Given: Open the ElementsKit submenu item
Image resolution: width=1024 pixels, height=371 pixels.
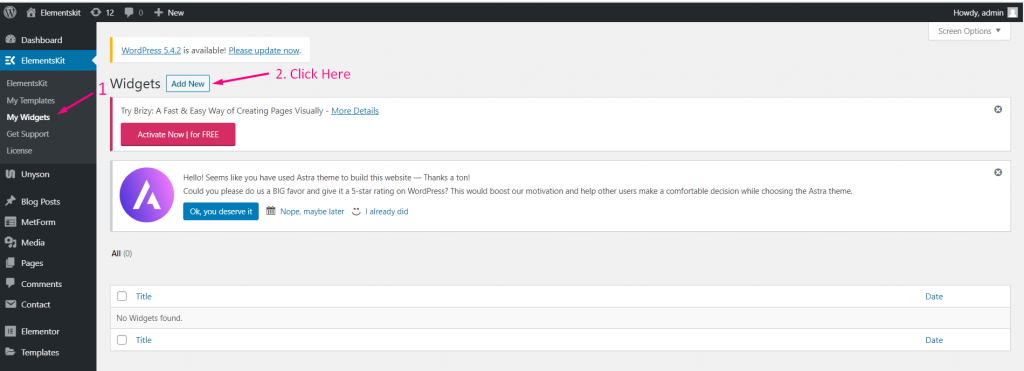Looking at the screenshot, I should coord(27,83).
